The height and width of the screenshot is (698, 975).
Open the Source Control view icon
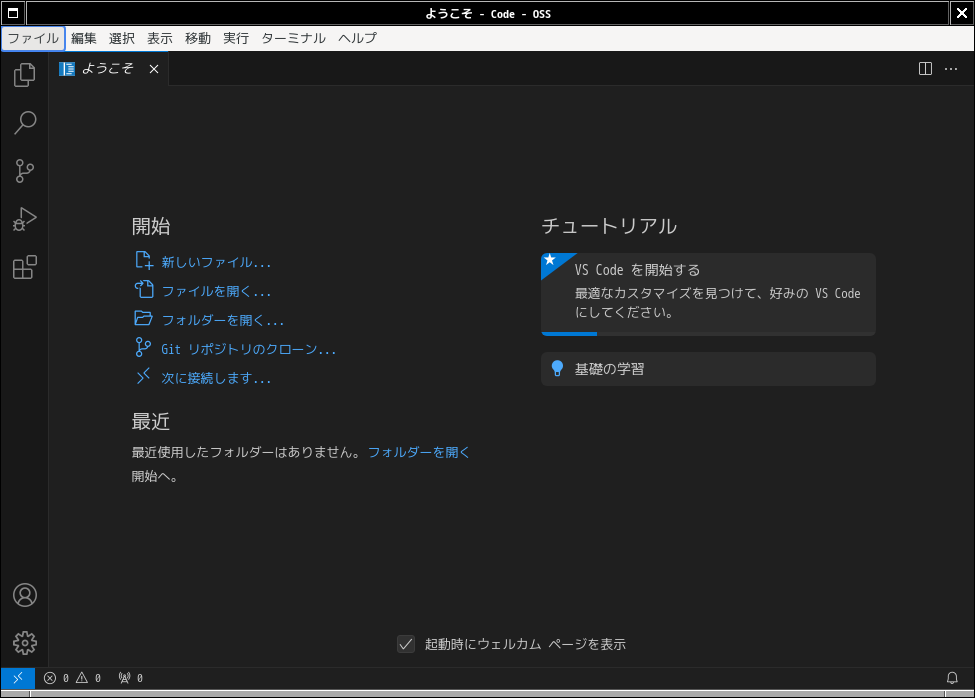(x=24, y=170)
